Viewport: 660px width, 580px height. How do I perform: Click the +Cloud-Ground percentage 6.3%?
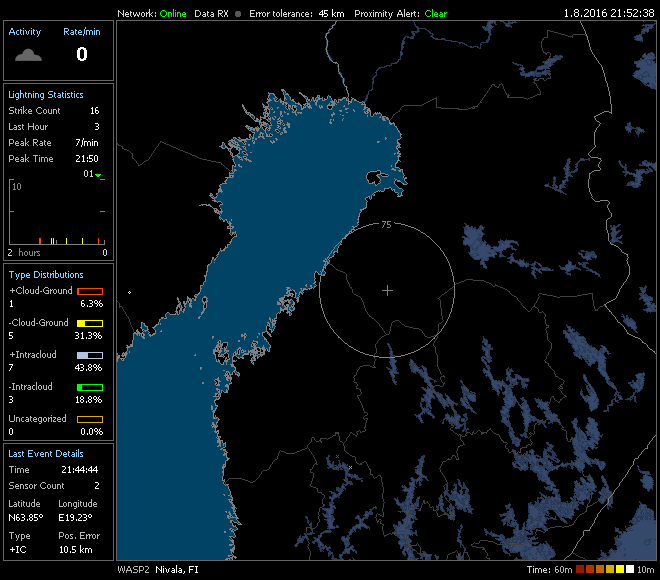click(92, 303)
